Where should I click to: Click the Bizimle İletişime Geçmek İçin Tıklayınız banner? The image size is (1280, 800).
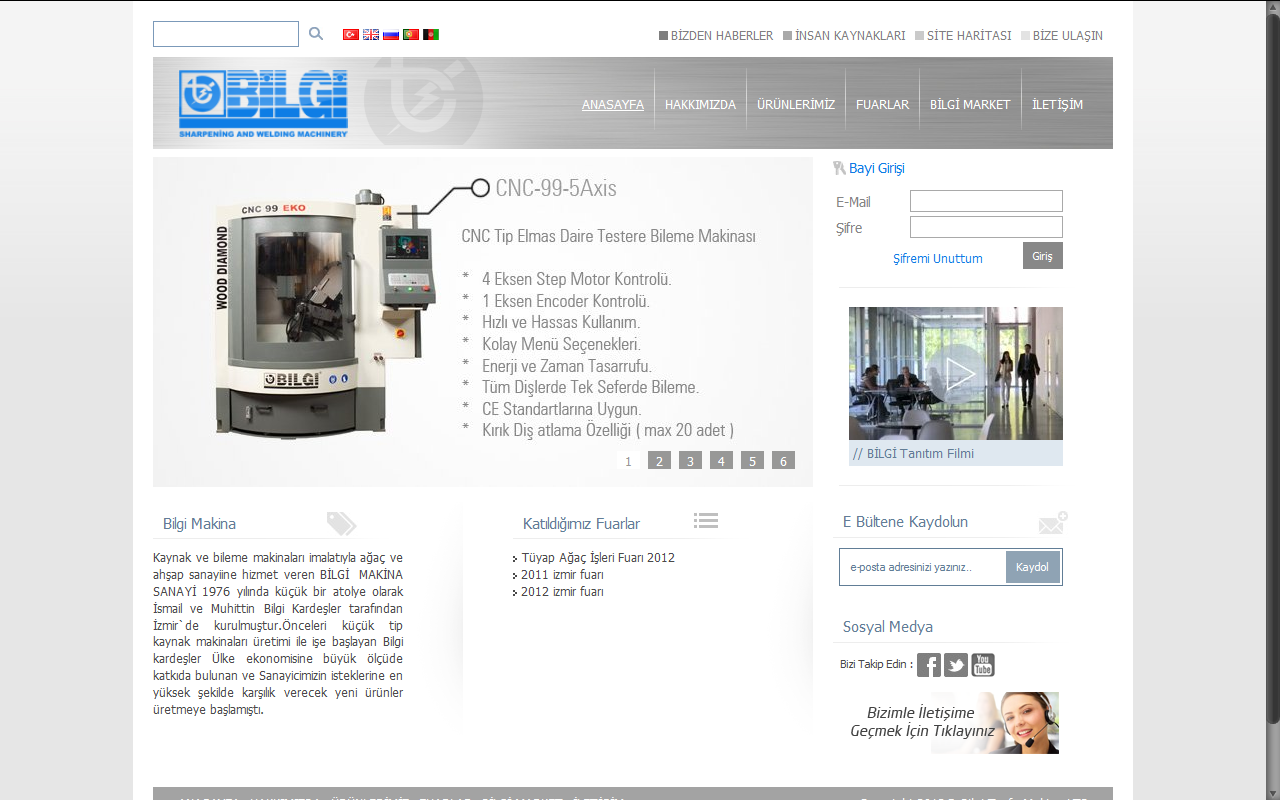(953, 722)
